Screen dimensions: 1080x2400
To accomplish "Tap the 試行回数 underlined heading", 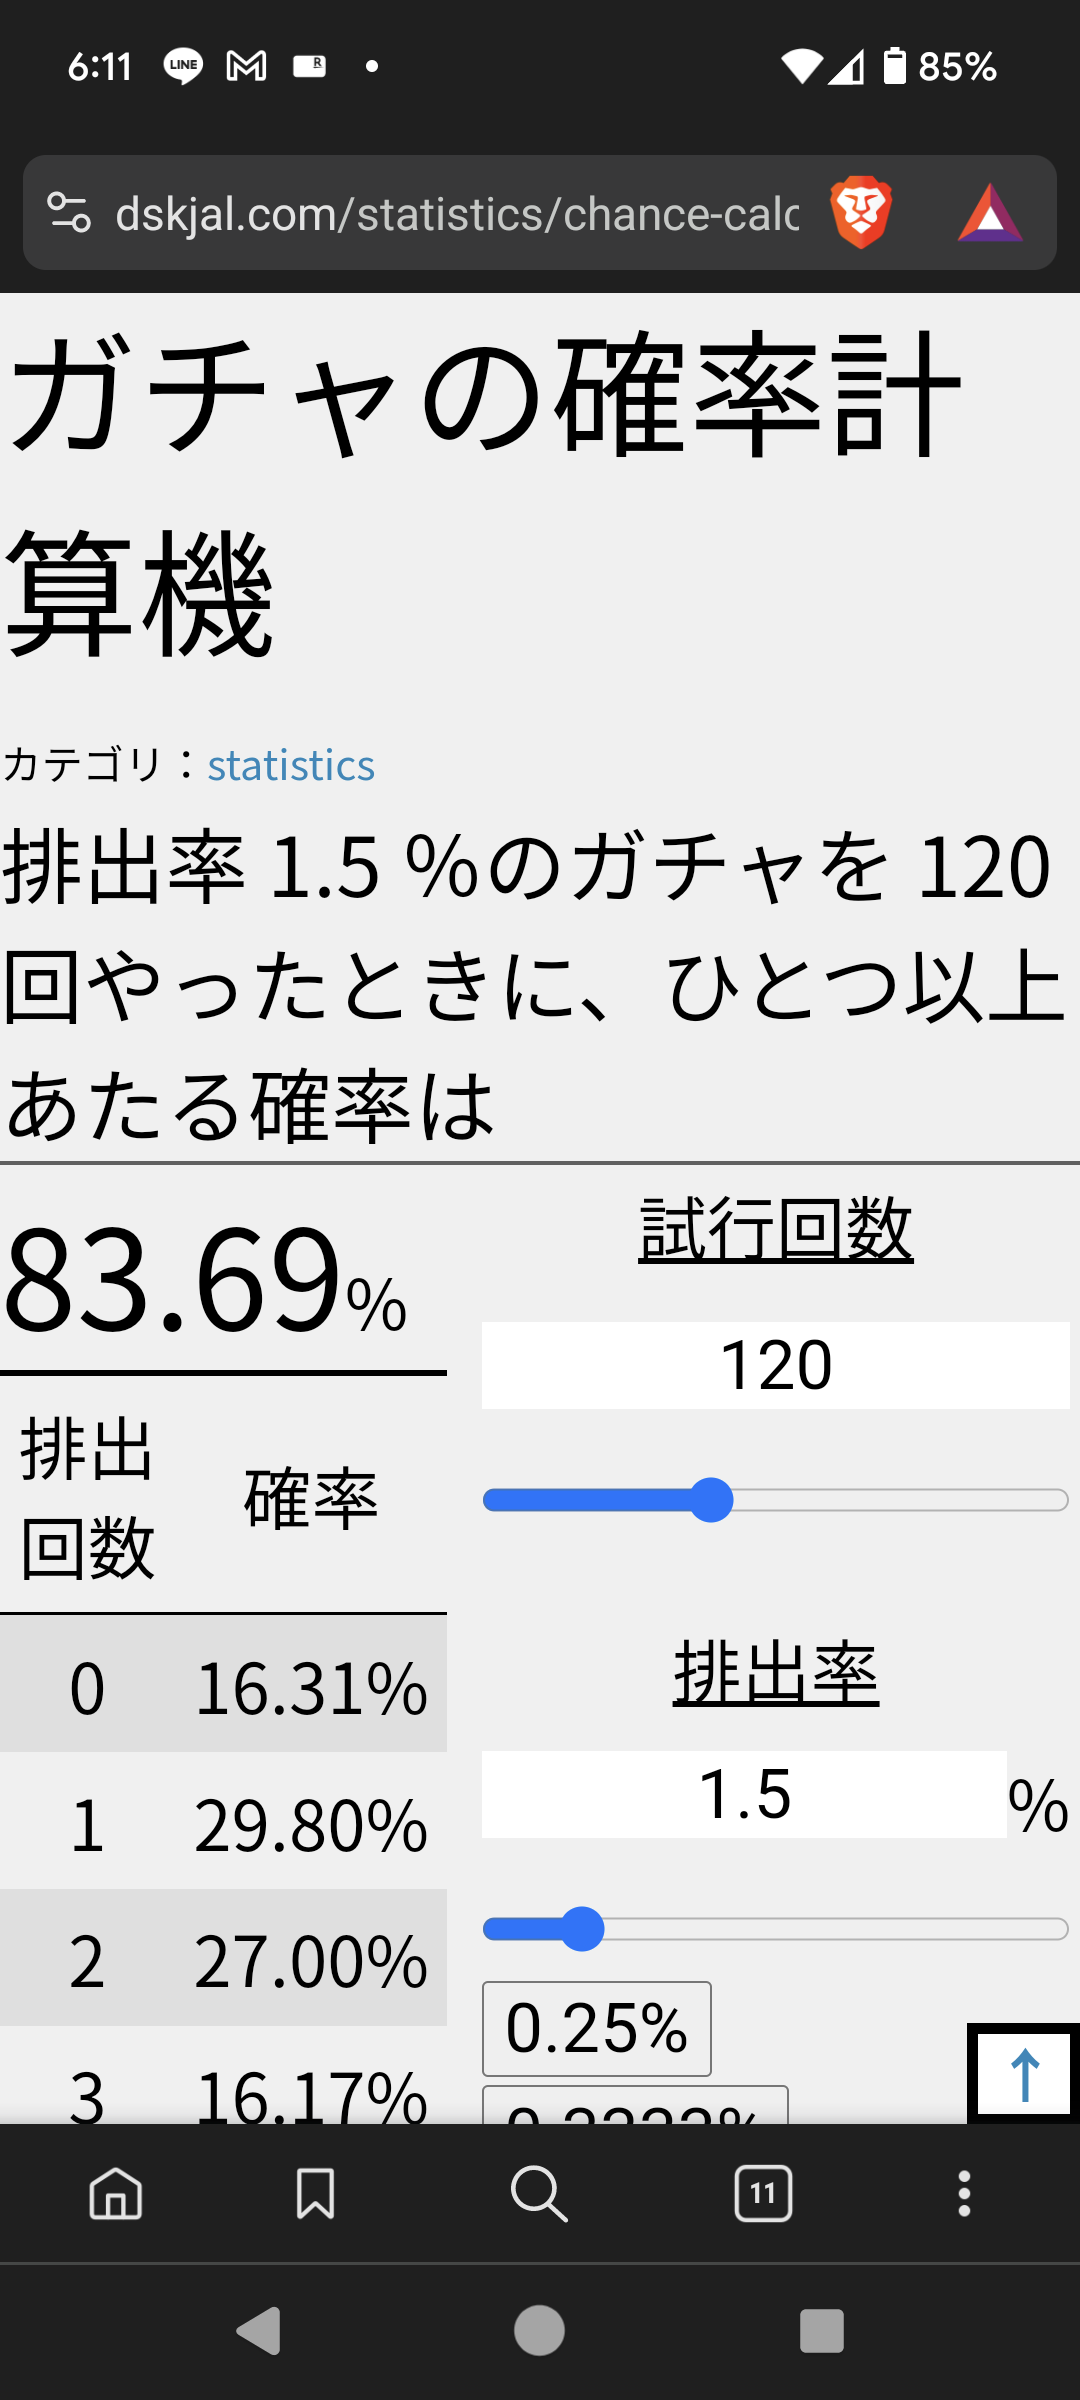I will [776, 1230].
